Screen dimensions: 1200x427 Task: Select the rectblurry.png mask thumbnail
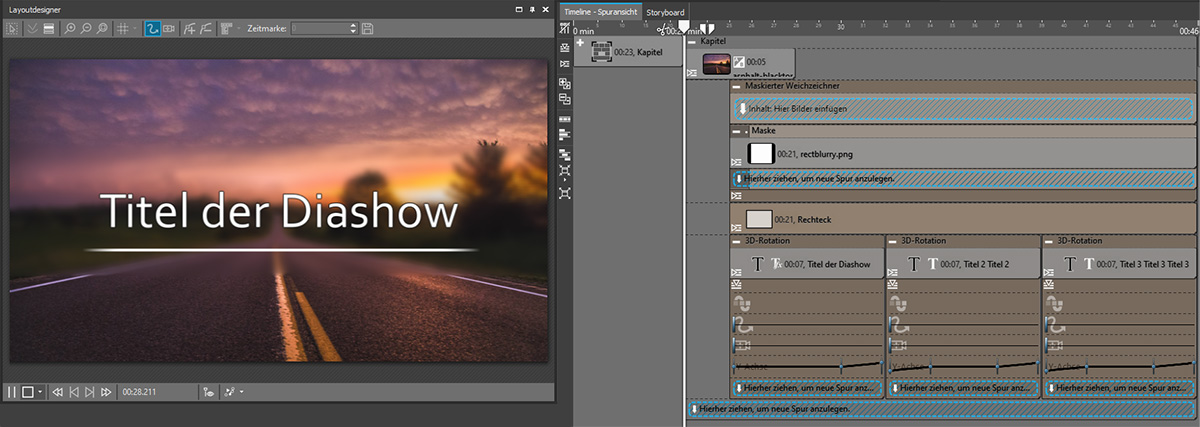pos(761,154)
